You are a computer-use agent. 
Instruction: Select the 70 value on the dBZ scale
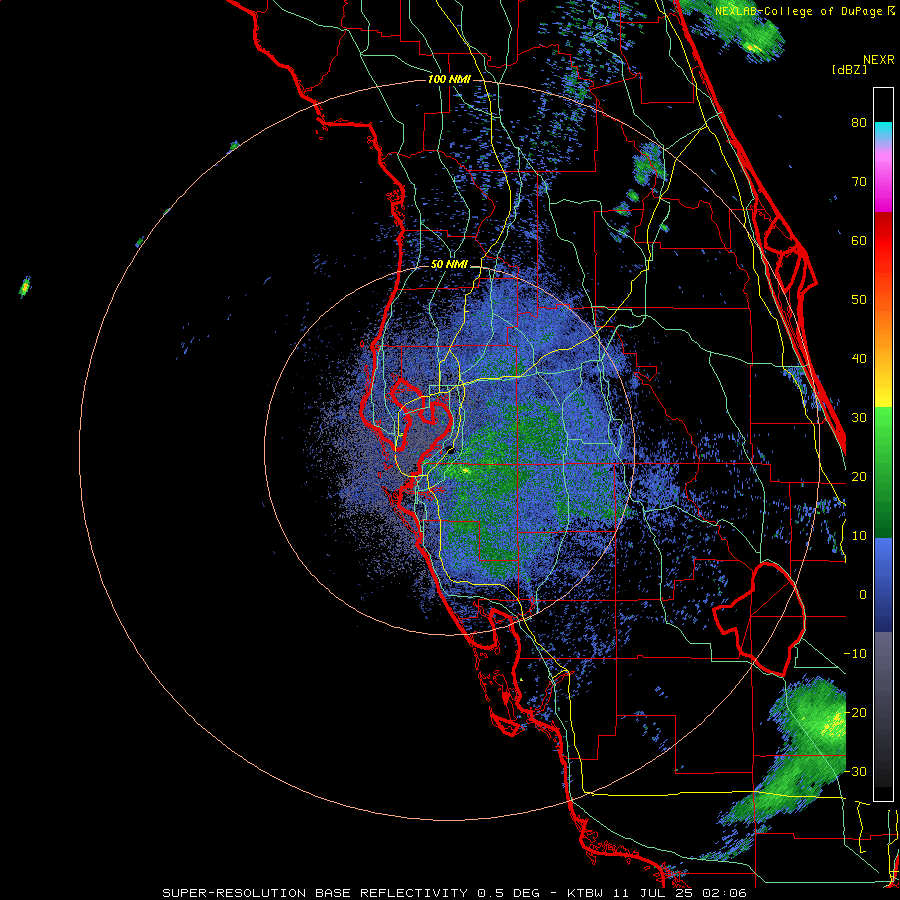859,181
